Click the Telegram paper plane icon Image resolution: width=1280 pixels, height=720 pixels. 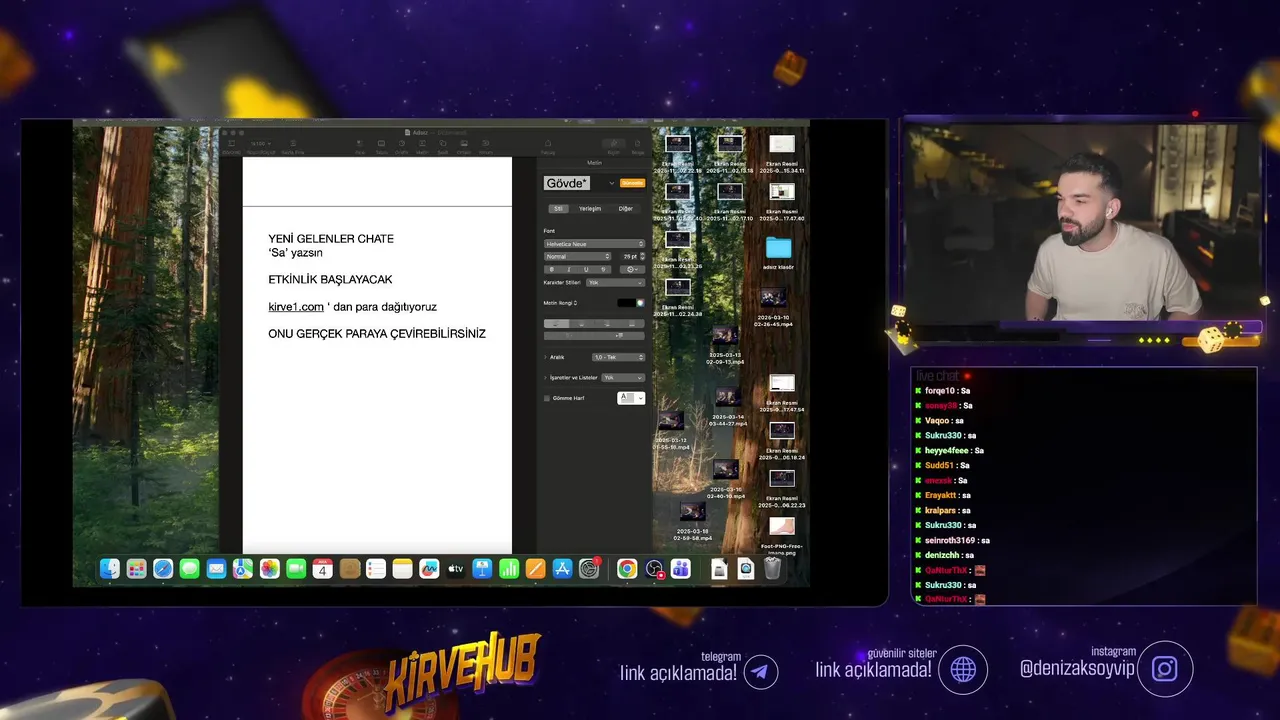pos(760,671)
